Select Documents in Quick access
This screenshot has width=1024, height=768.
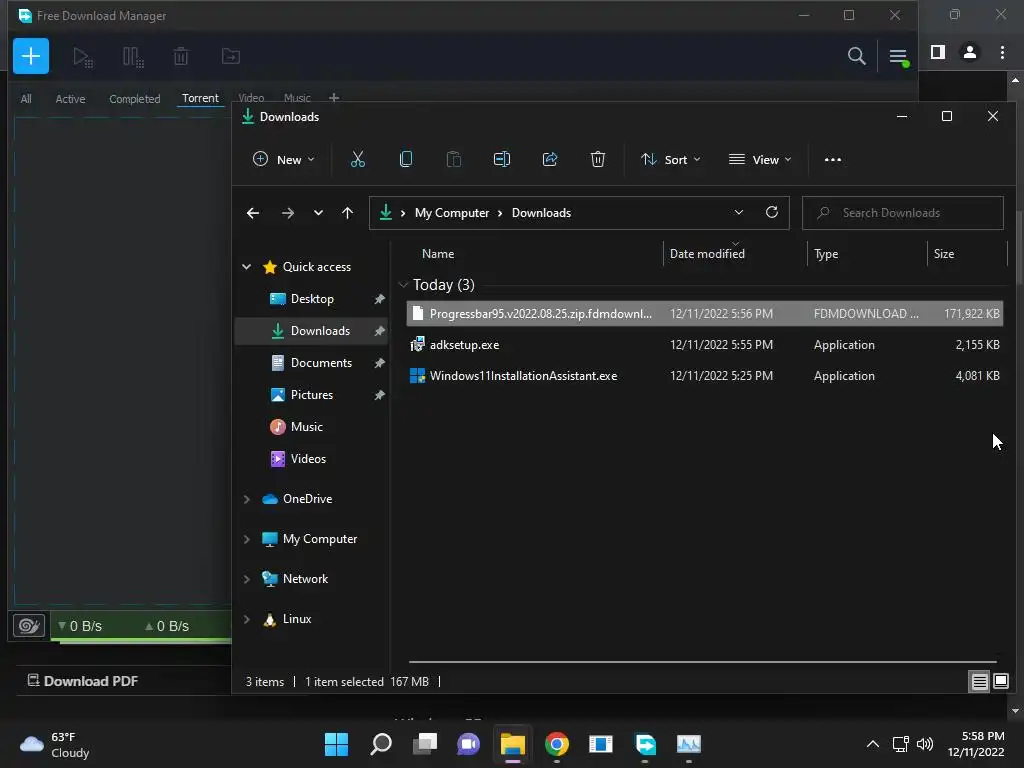(321, 362)
